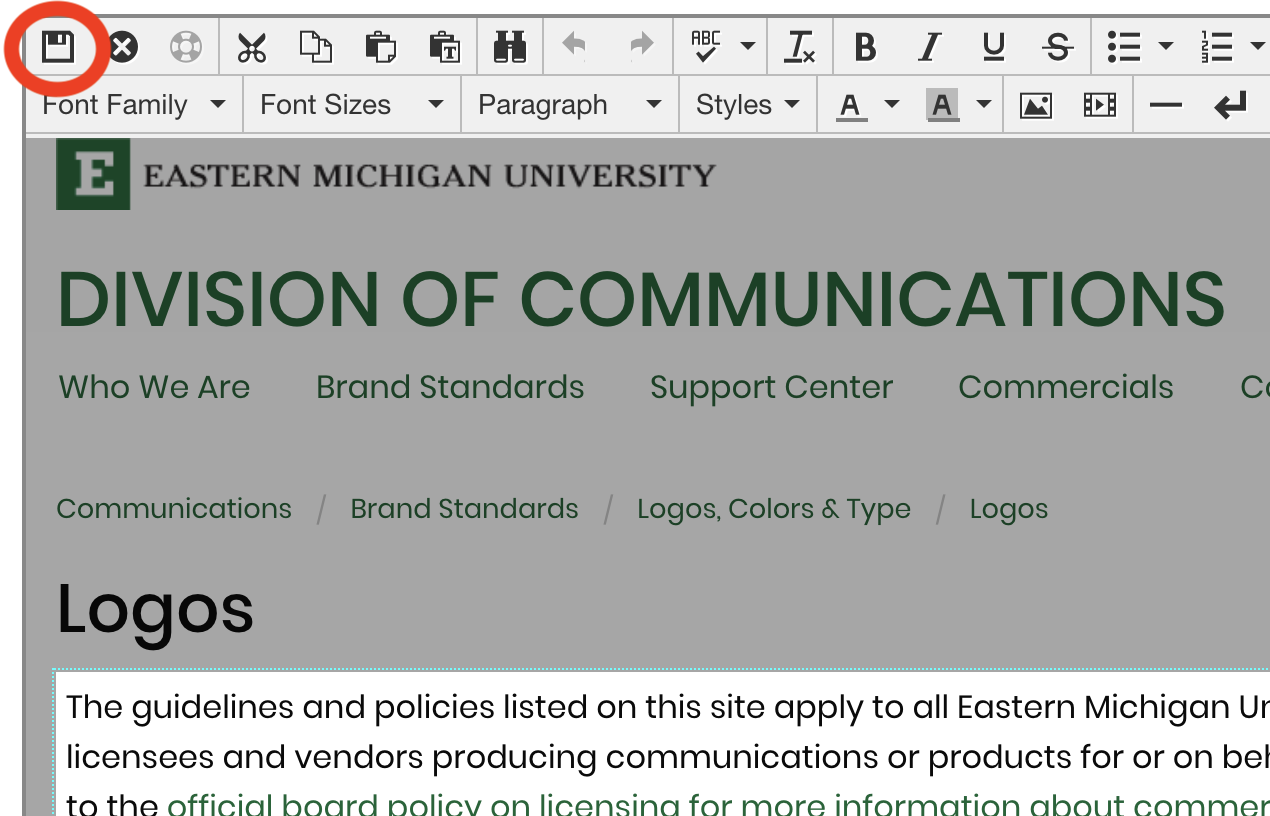This screenshot has height=816, width=1270.
Task: Copy the selected content
Action: 316,47
